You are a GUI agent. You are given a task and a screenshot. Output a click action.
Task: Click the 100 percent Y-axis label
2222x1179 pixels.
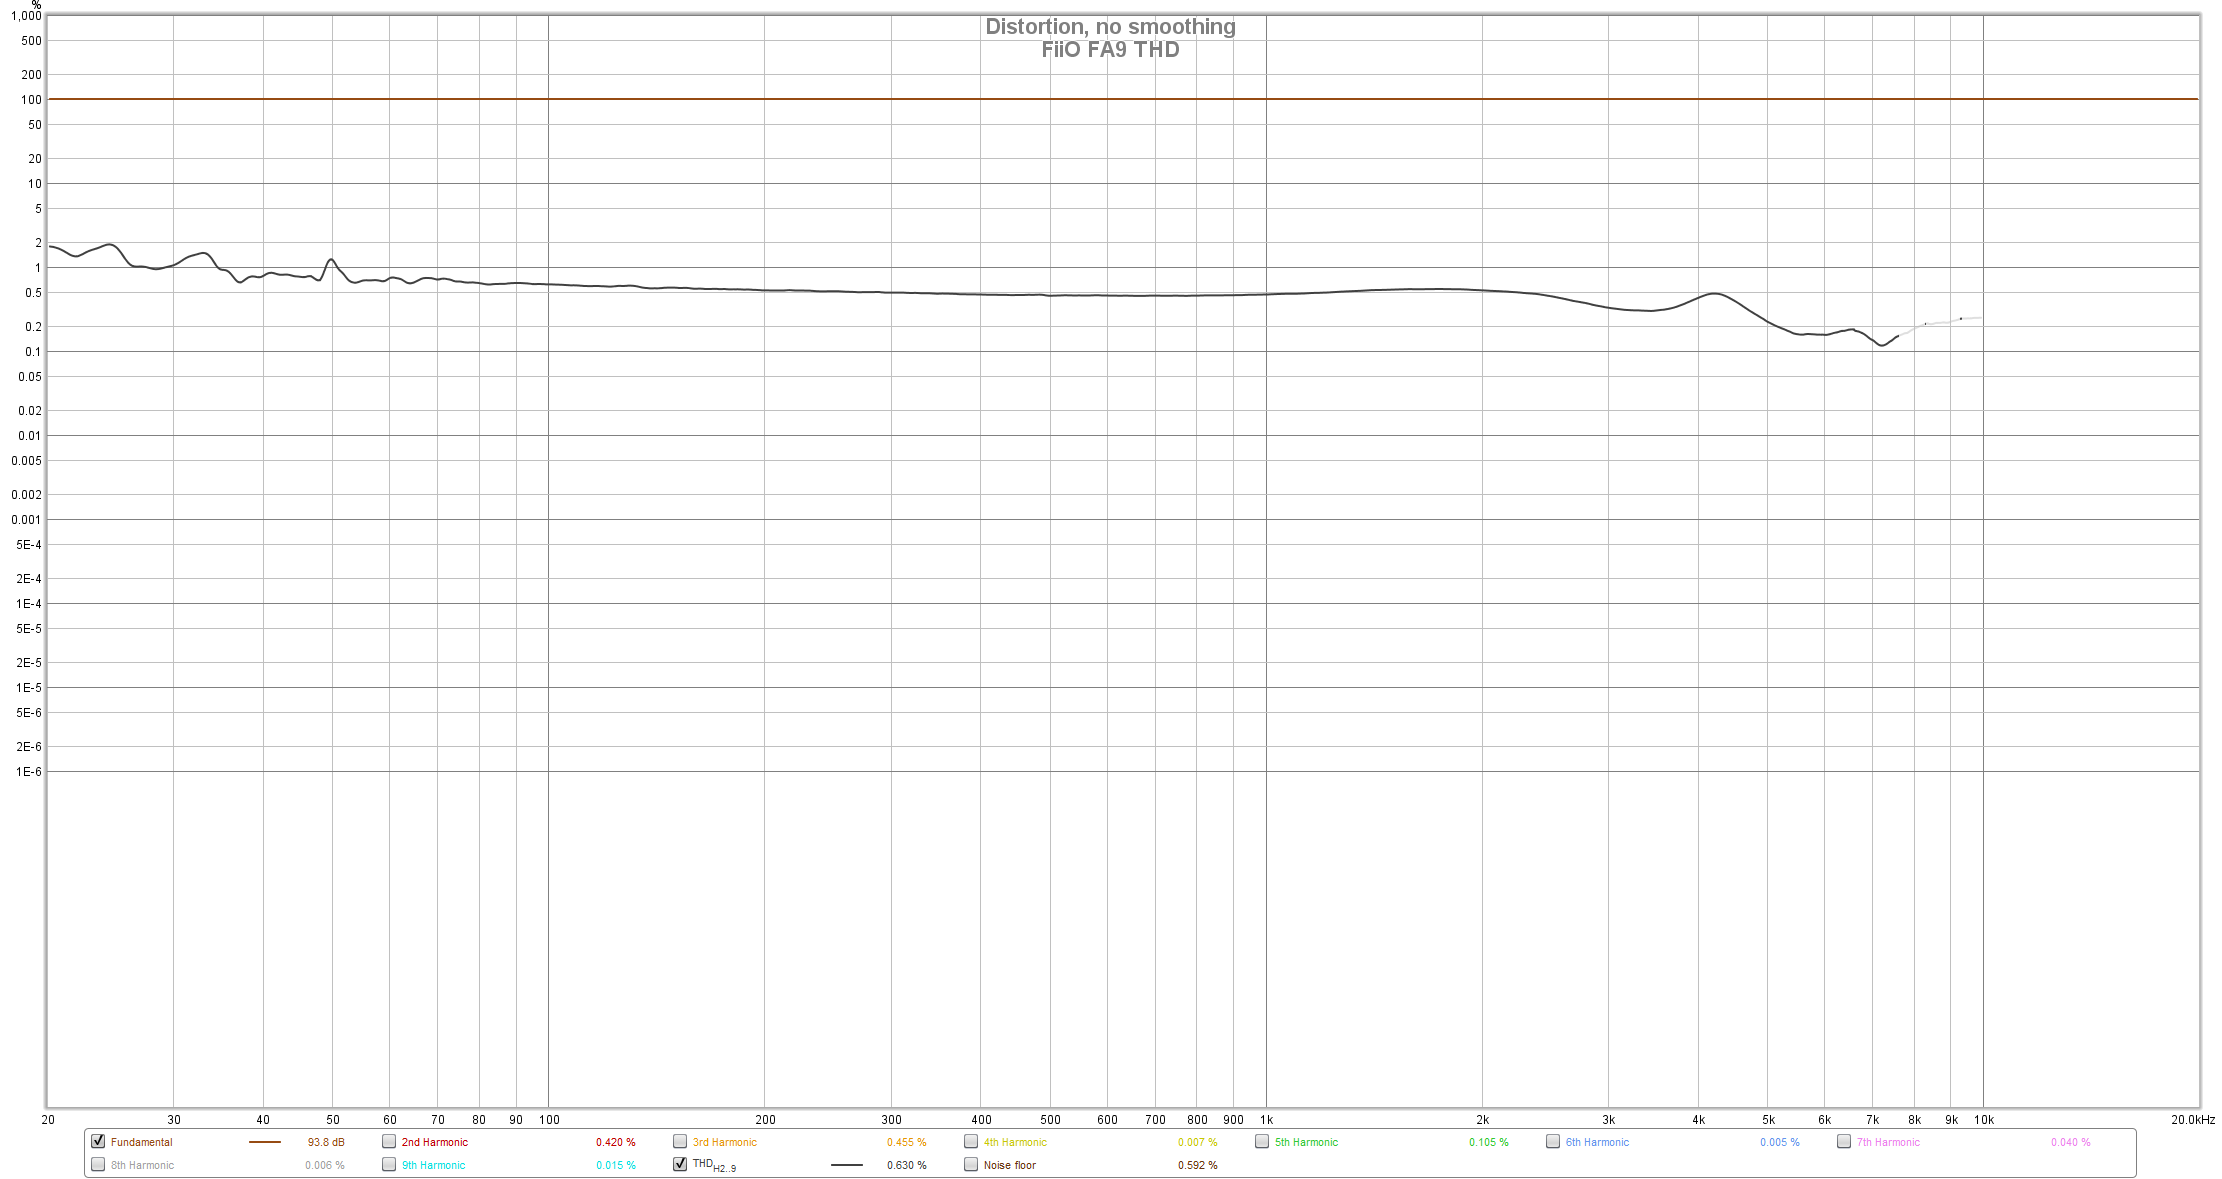pyautogui.click(x=31, y=100)
